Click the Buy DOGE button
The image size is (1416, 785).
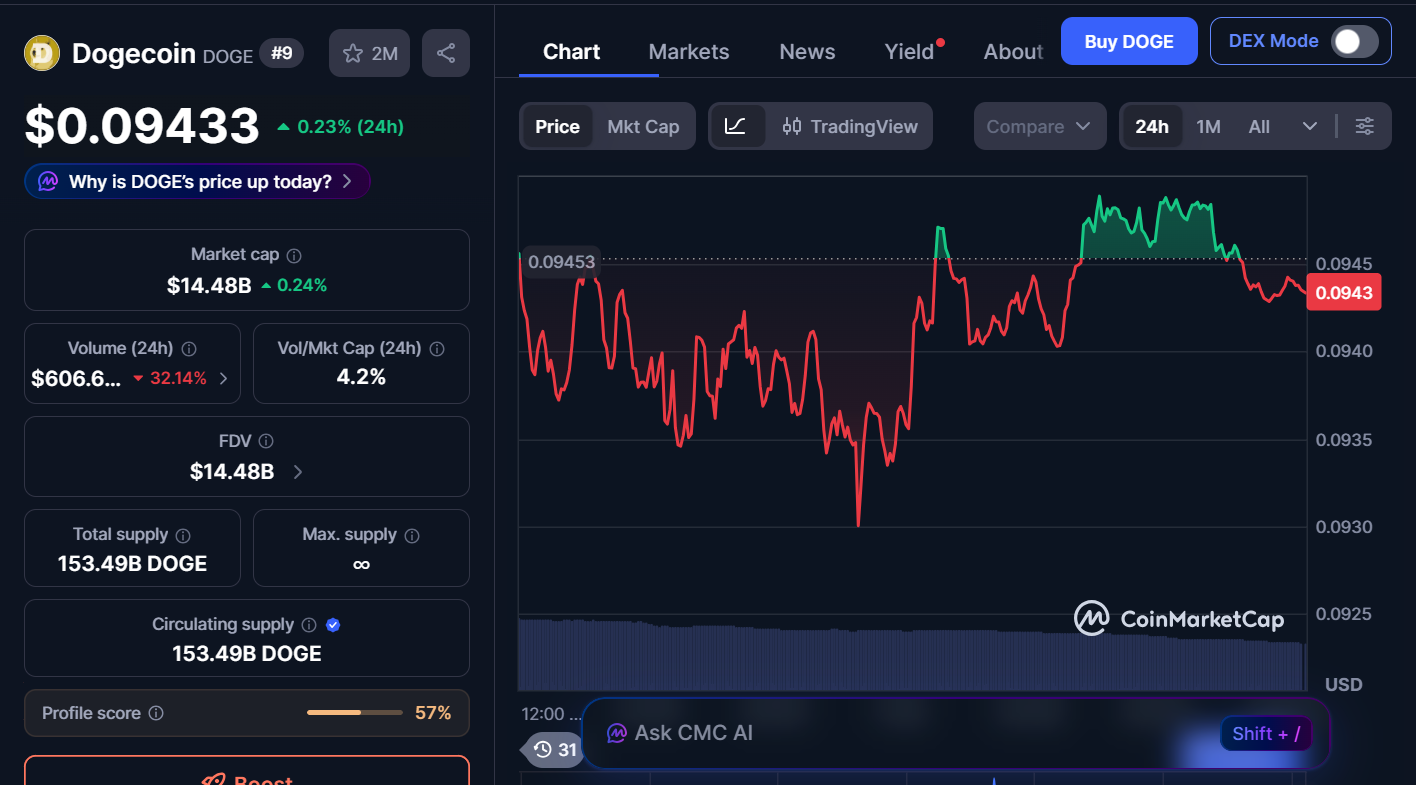point(1128,41)
